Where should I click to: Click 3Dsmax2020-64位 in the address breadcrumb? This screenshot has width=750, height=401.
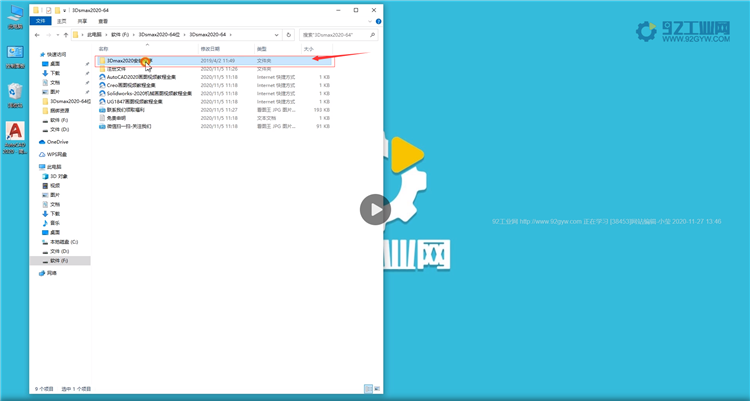coord(159,35)
